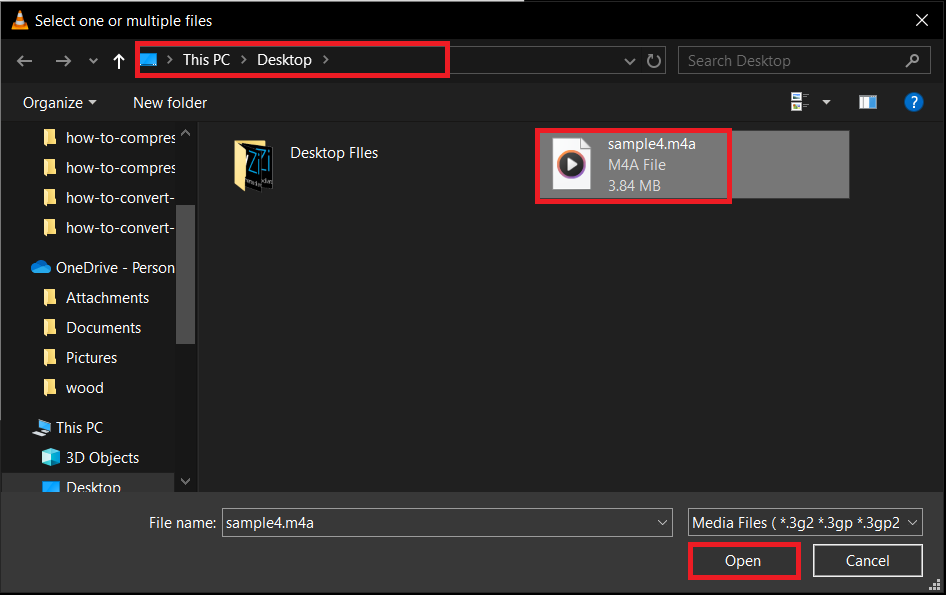Navigate back to the previous folder

(24, 60)
